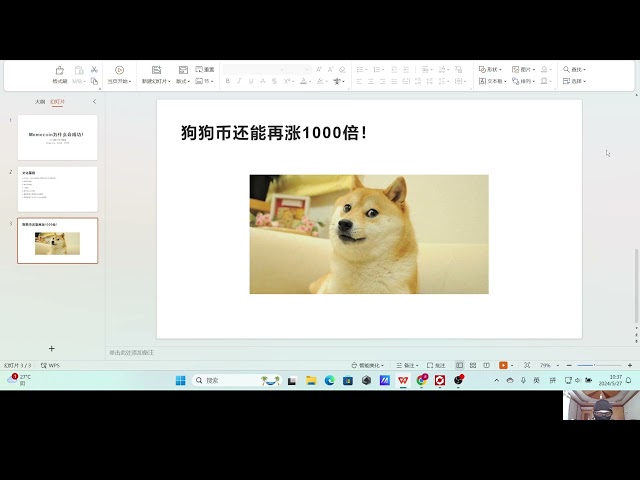Switch to slide sorter view icon
Screen dimensions: 640x480
point(473,365)
